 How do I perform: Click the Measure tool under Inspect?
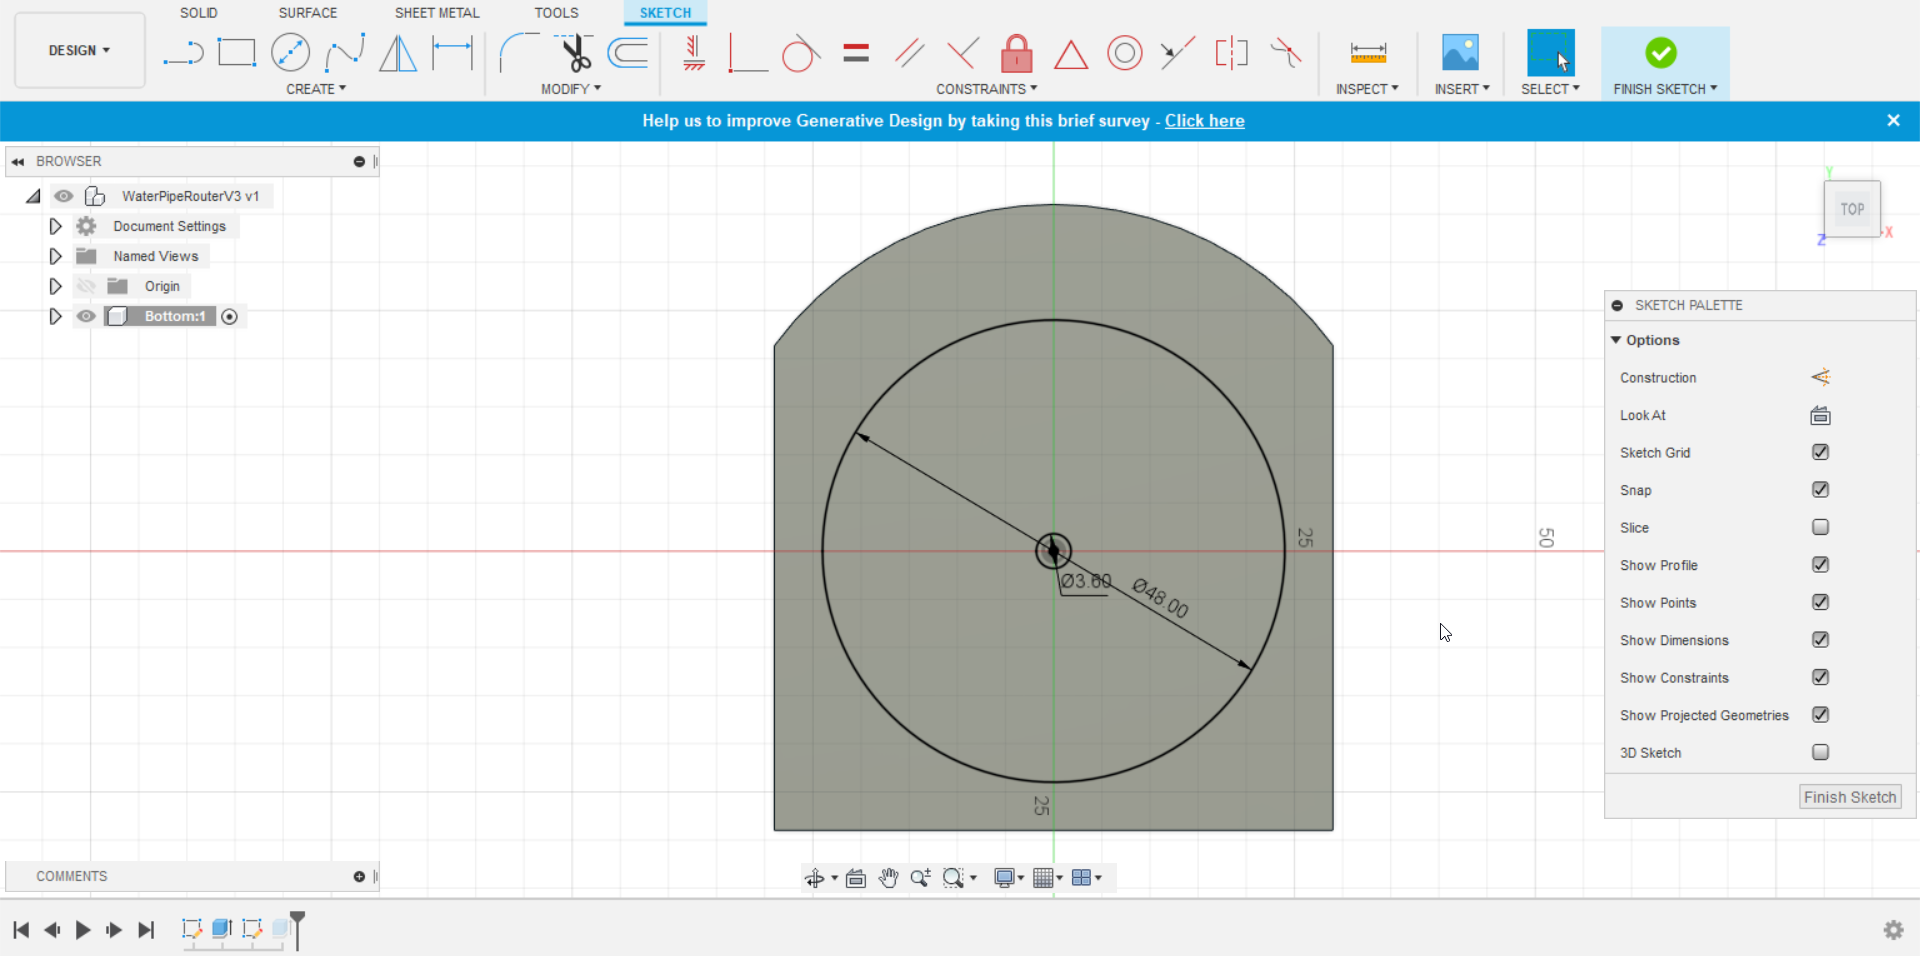coord(1367,53)
